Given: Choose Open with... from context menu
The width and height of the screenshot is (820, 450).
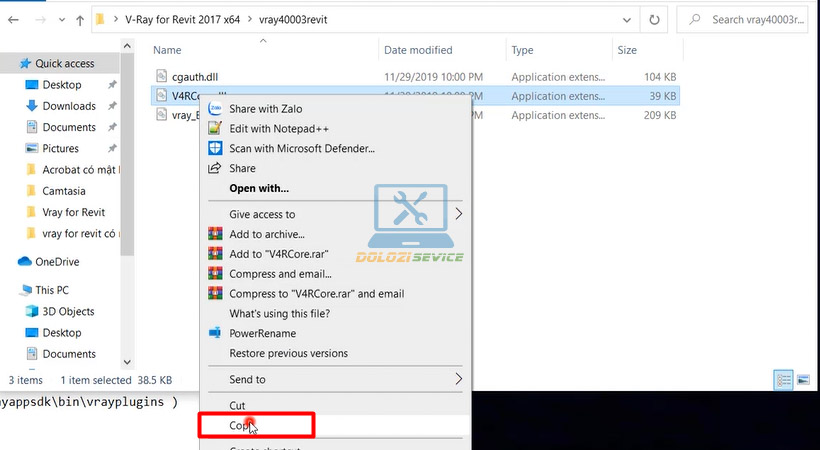Looking at the screenshot, I should 259,188.
